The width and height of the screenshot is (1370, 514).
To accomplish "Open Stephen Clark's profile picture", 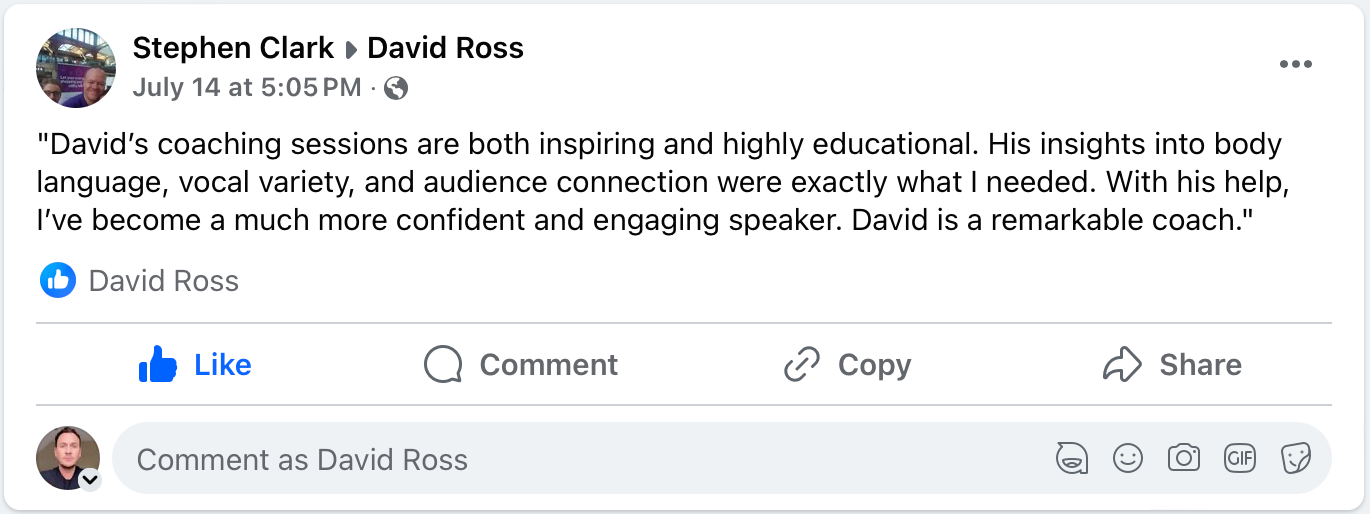I will [x=75, y=67].
